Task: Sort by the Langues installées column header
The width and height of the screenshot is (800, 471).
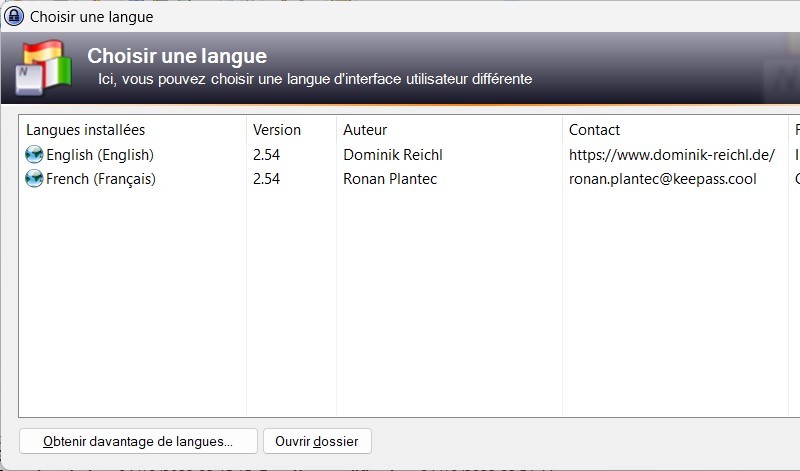Action: pyautogui.click(x=85, y=130)
